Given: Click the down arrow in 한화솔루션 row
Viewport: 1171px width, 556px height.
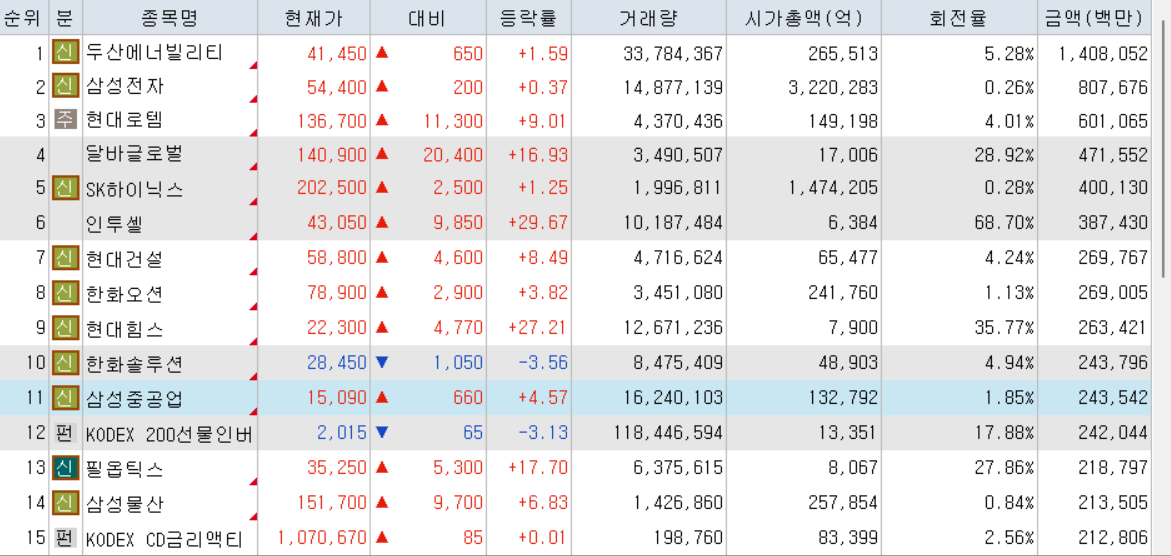Looking at the screenshot, I should (x=382, y=363).
